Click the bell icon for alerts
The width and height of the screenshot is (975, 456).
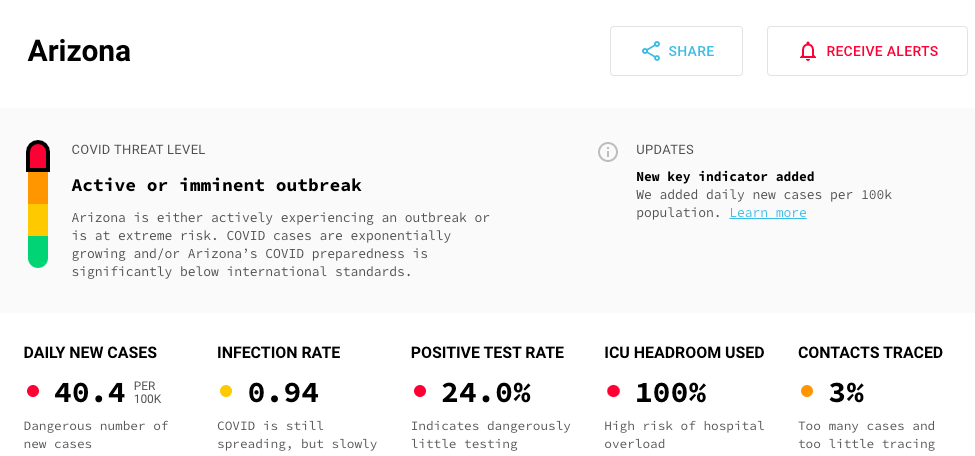click(808, 51)
